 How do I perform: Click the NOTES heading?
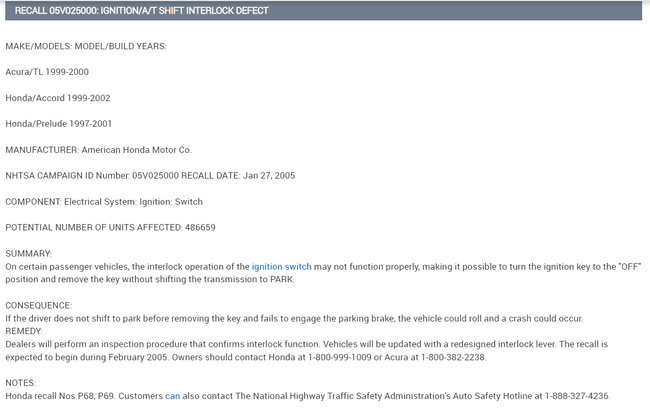(21, 383)
